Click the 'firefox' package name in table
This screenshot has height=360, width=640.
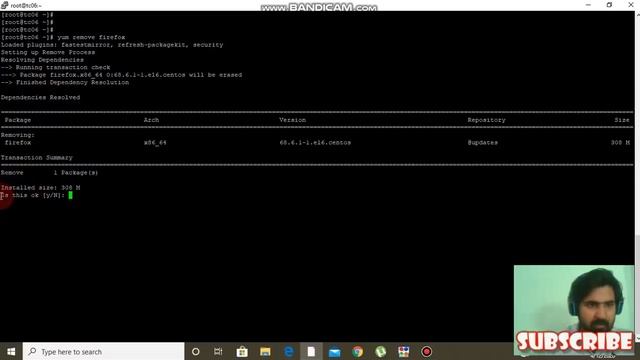click(x=18, y=142)
